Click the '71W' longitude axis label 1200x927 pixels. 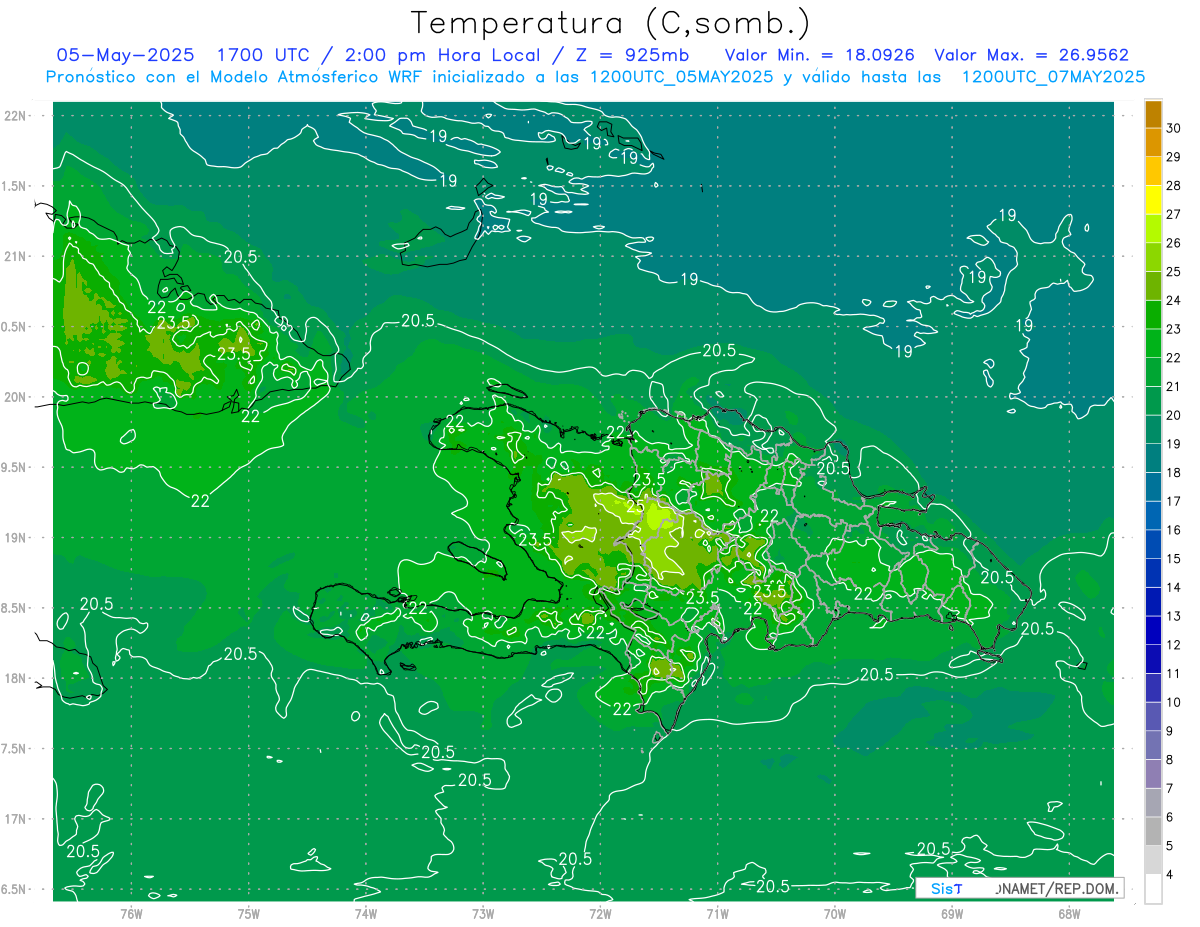tap(717, 913)
